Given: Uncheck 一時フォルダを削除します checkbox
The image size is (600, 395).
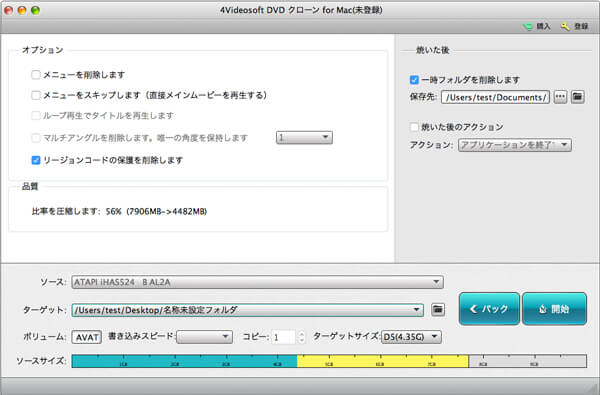Looking at the screenshot, I should pyautogui.click(x=414, y=80).
